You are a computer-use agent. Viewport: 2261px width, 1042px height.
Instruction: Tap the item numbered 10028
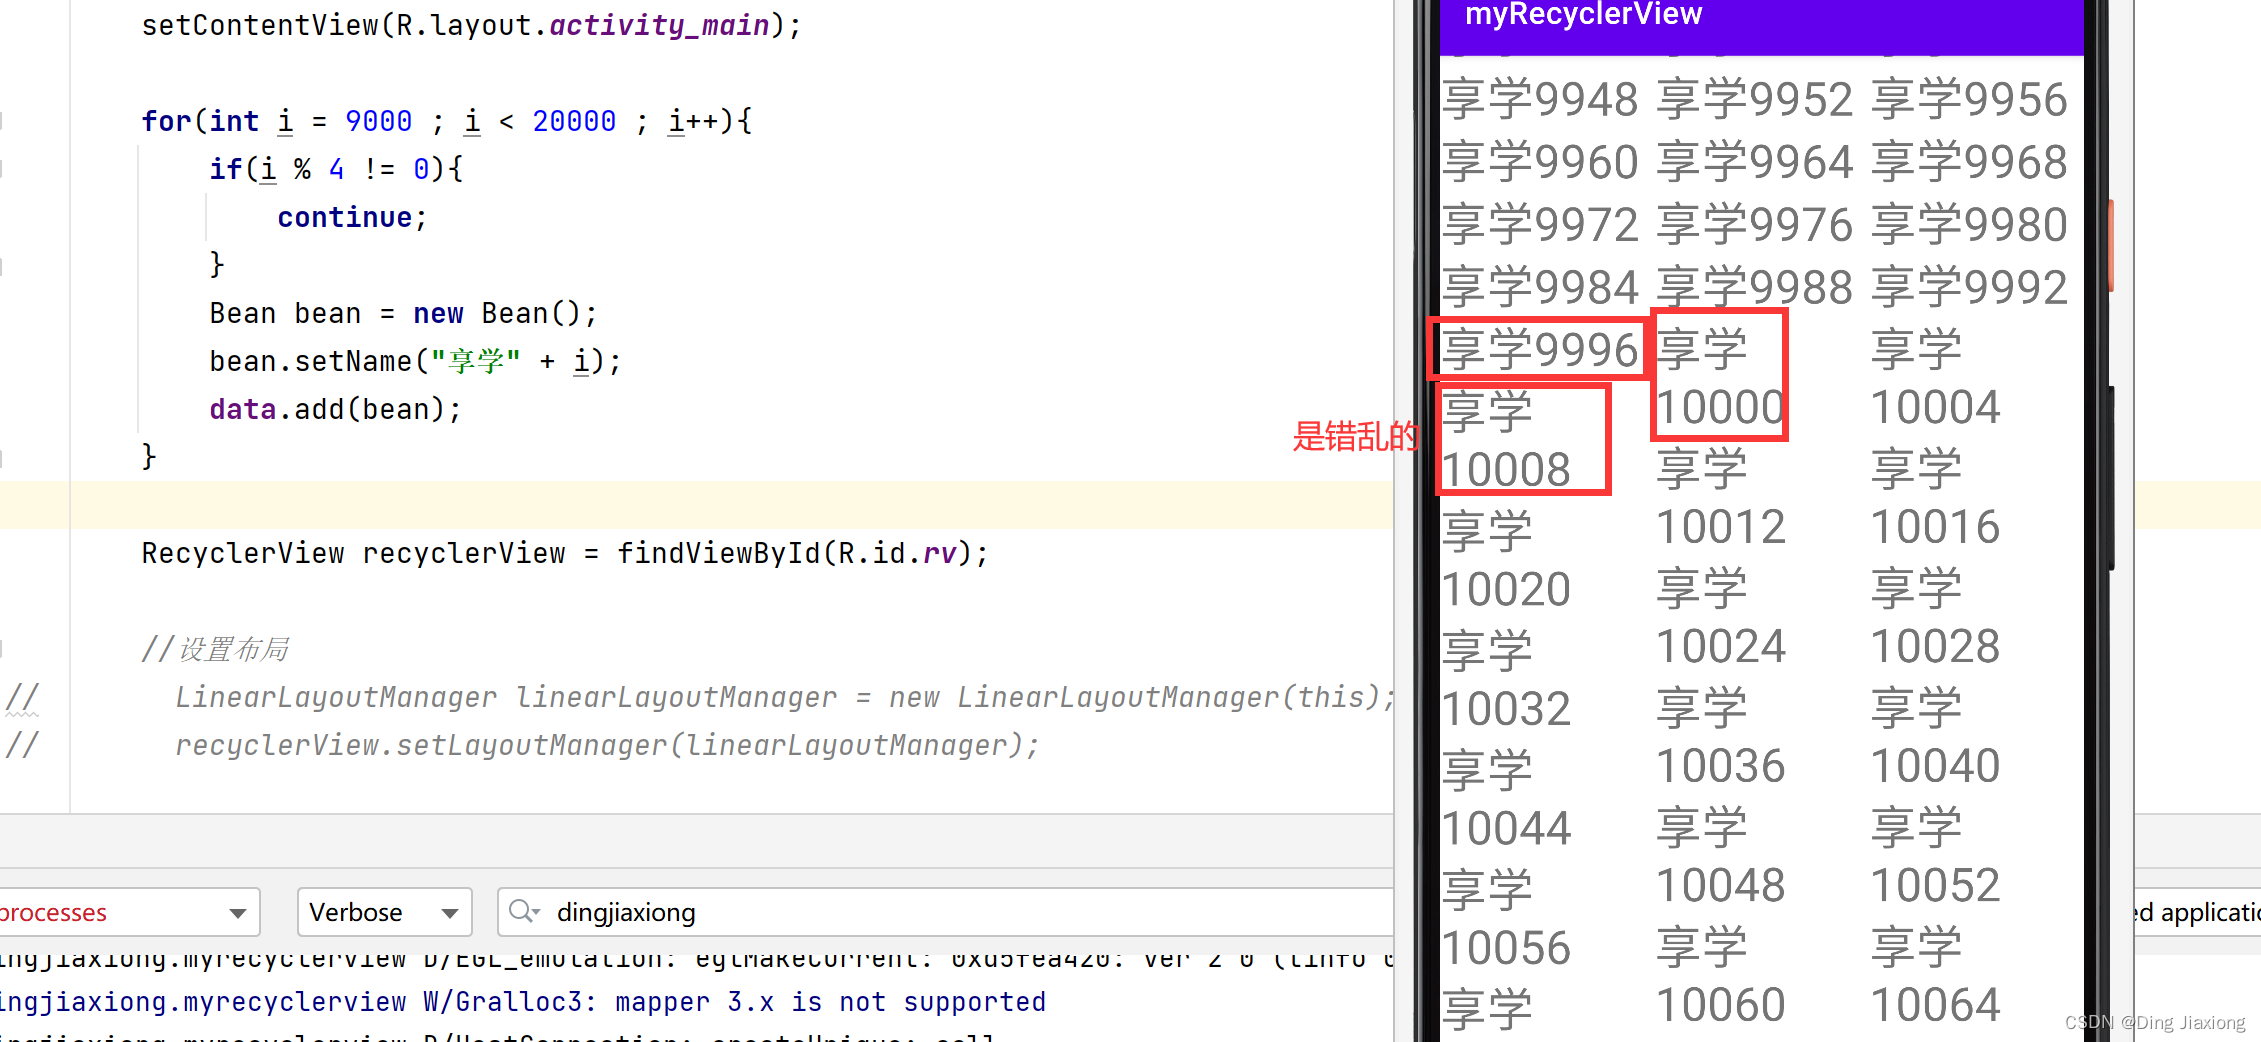click(x=1935, y=618)
